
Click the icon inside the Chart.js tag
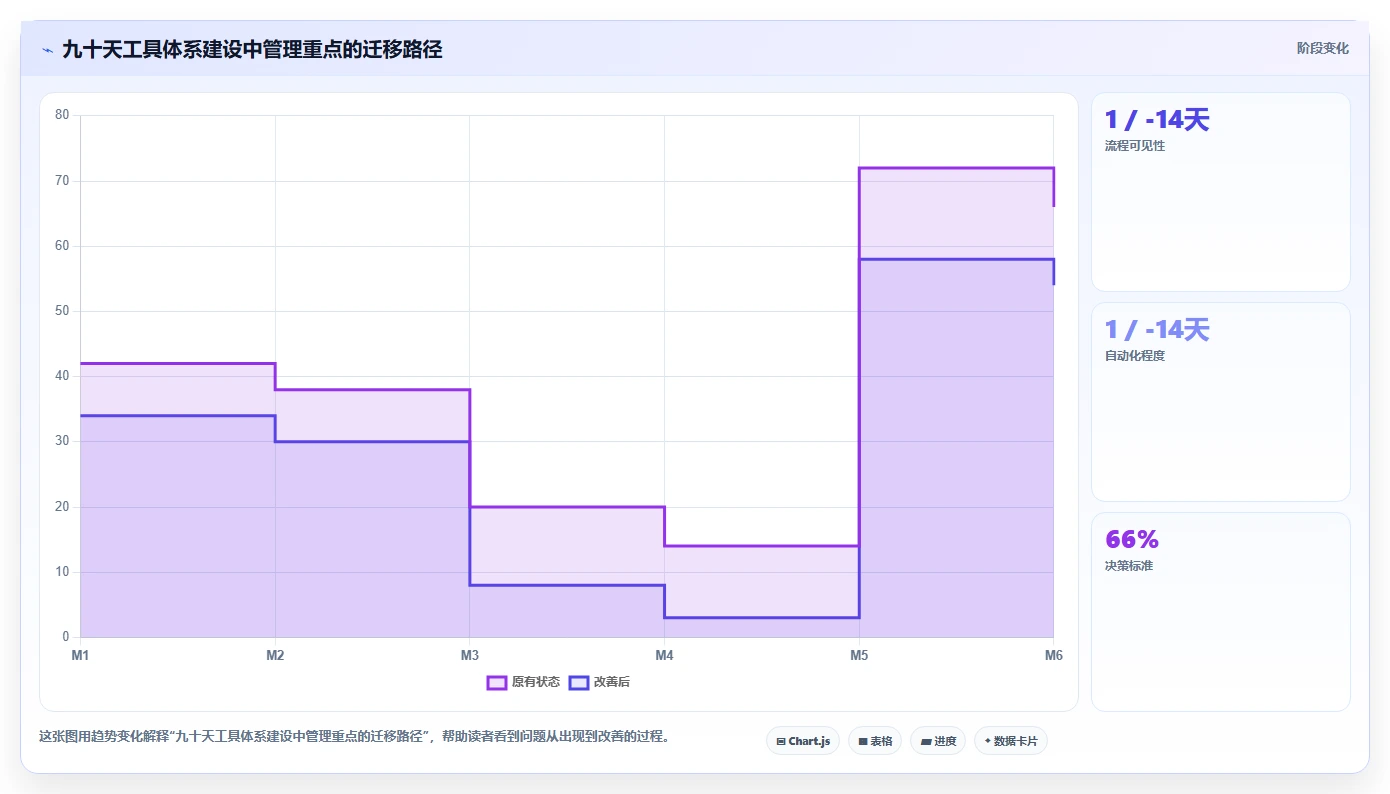pyautogui.click(x=781, y=742)
